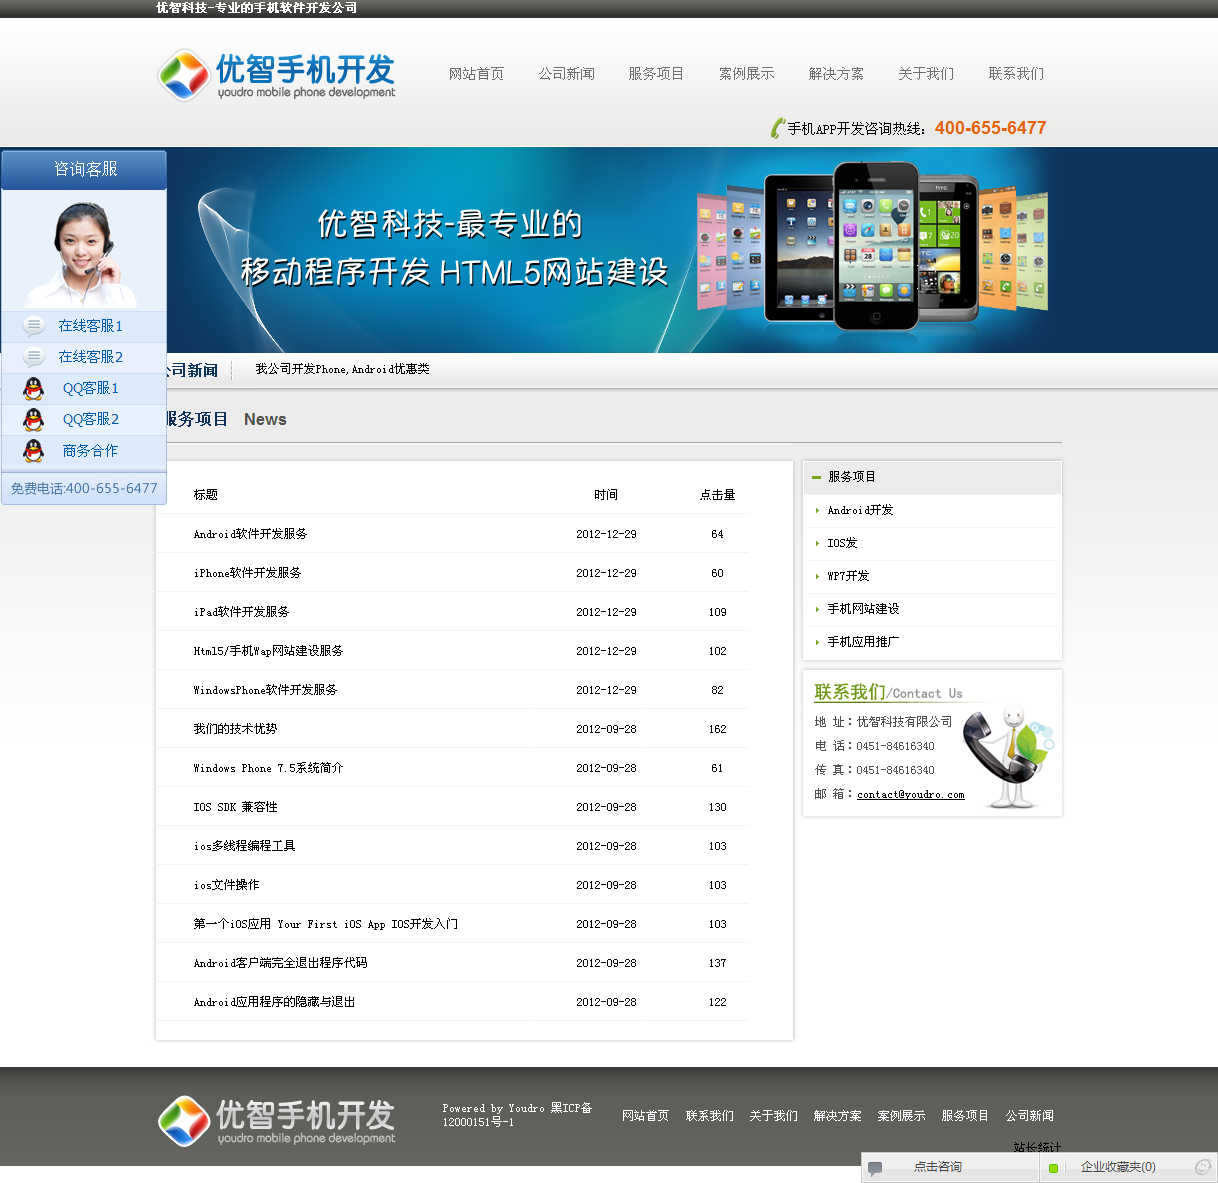Go to the 案例展示 top navigation item
This screenshot has height=1183, width=1218.
[746, 74]
